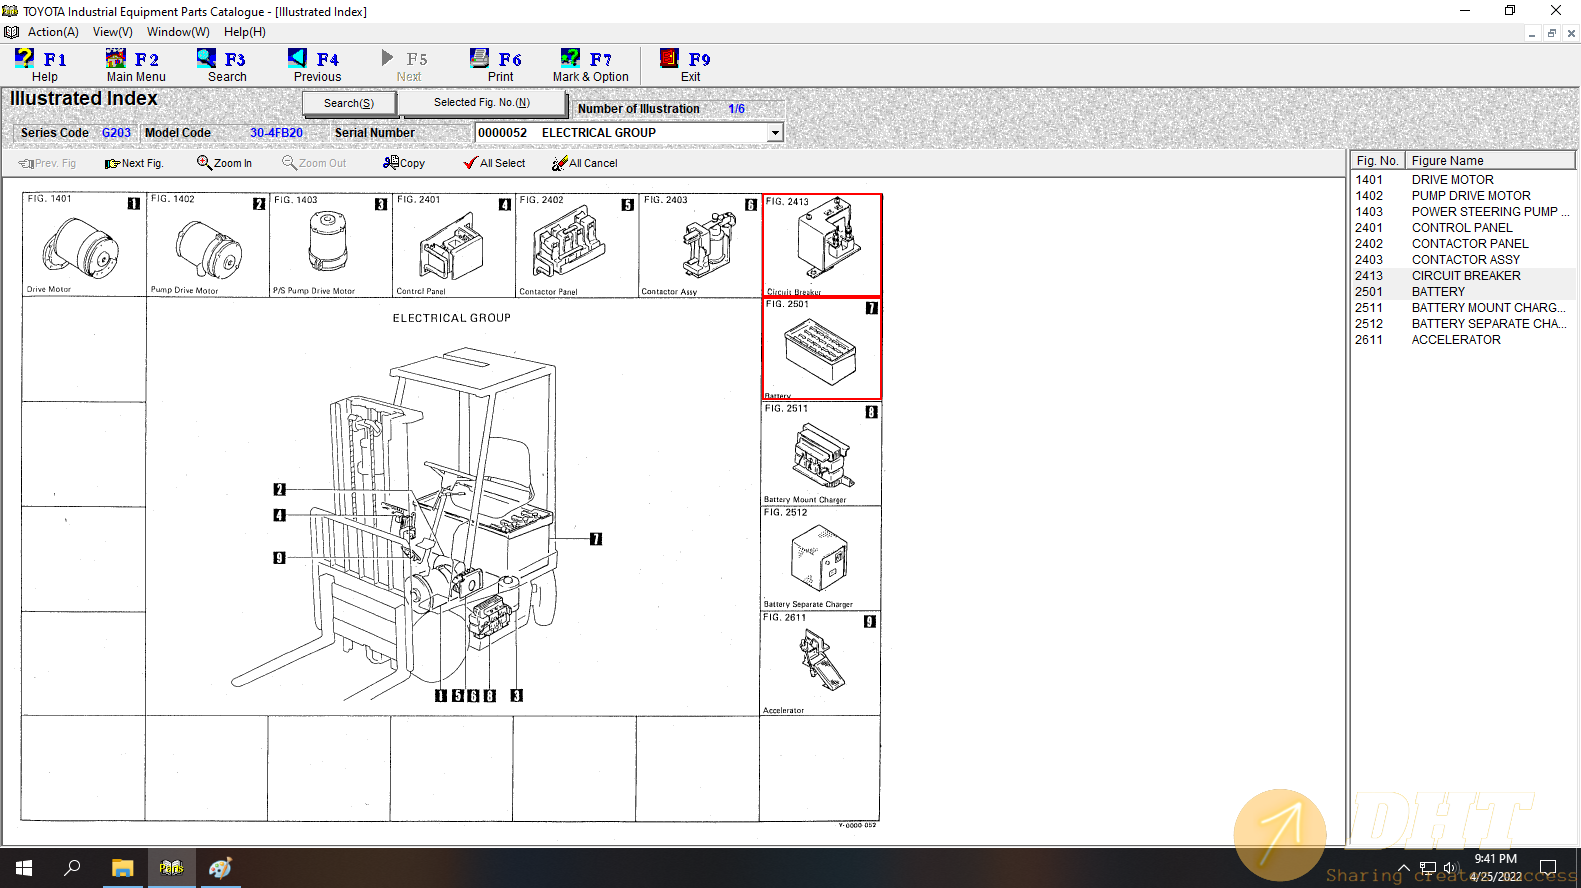Open Window(W) menu
The height and width of the screenshot is (888, 1581).
(x=178, y=32)
